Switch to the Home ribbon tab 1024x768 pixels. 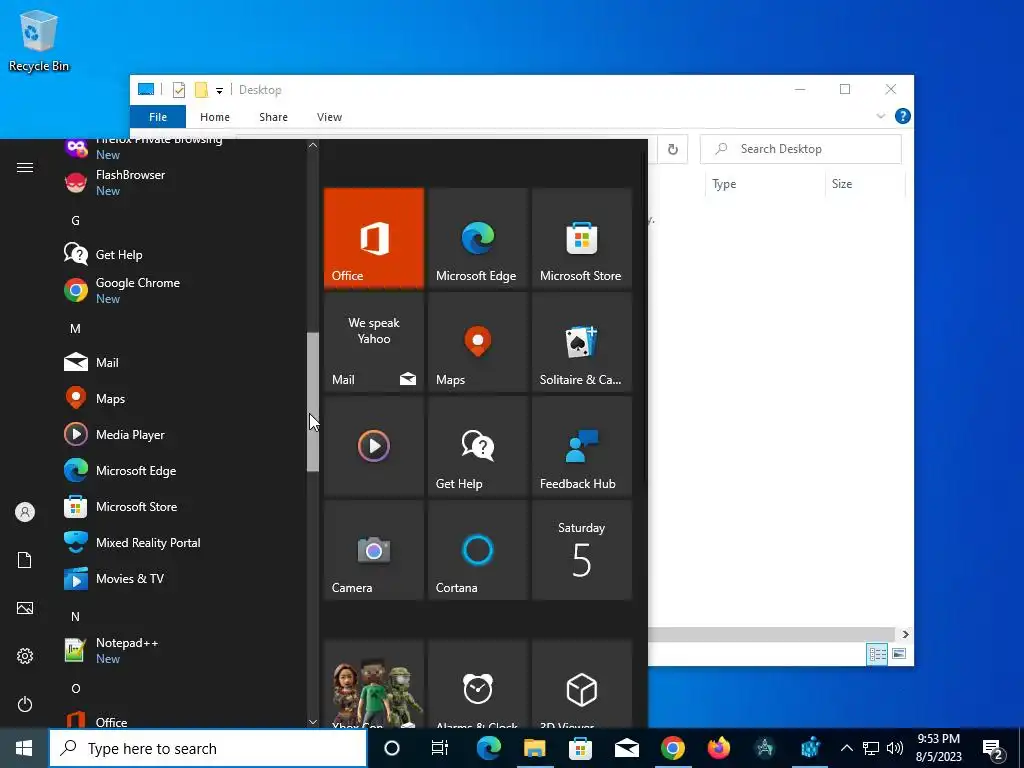tap(215, 117)
